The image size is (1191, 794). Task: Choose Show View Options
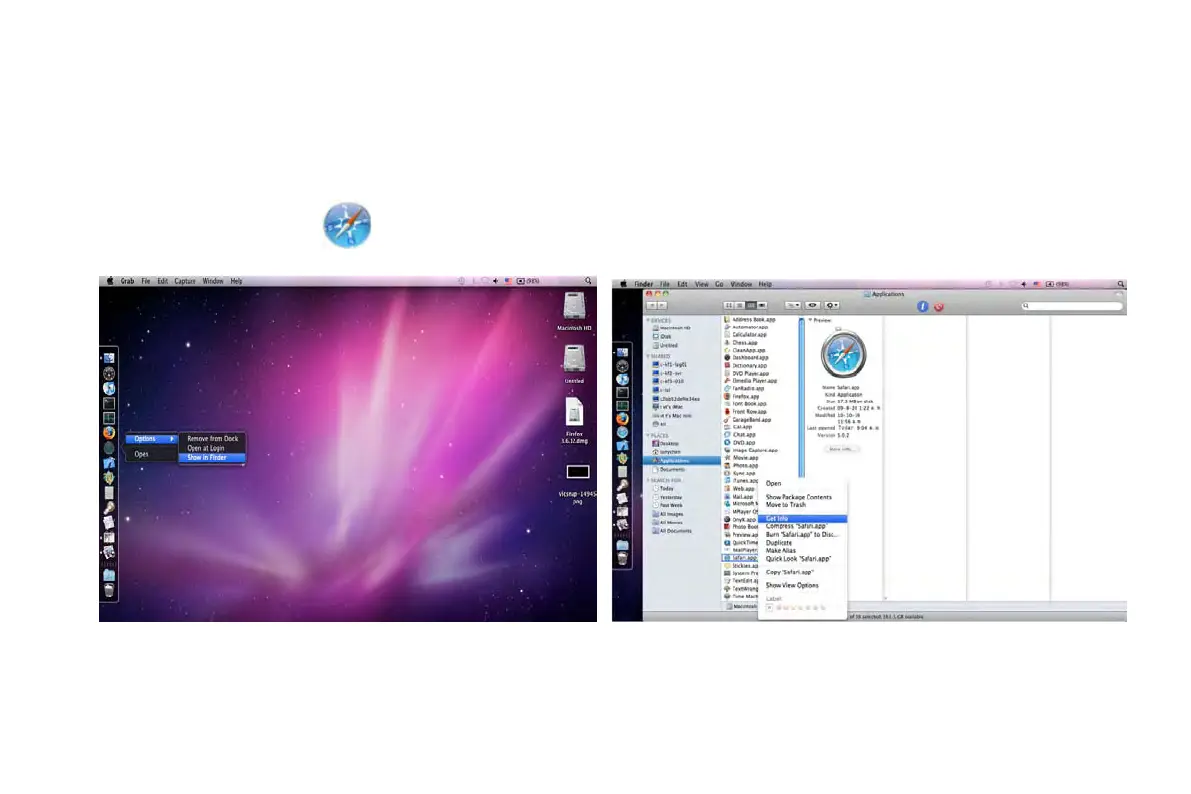pos(792,586)
